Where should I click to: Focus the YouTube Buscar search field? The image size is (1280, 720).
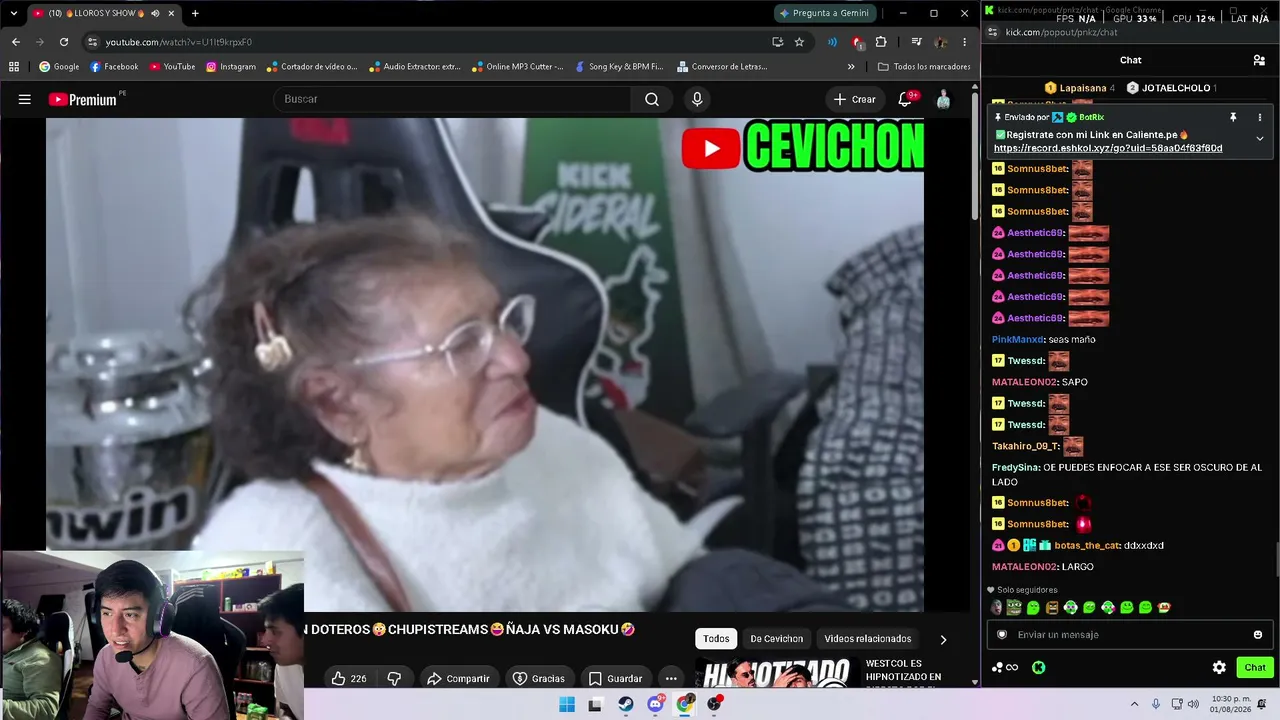(452, 99)
